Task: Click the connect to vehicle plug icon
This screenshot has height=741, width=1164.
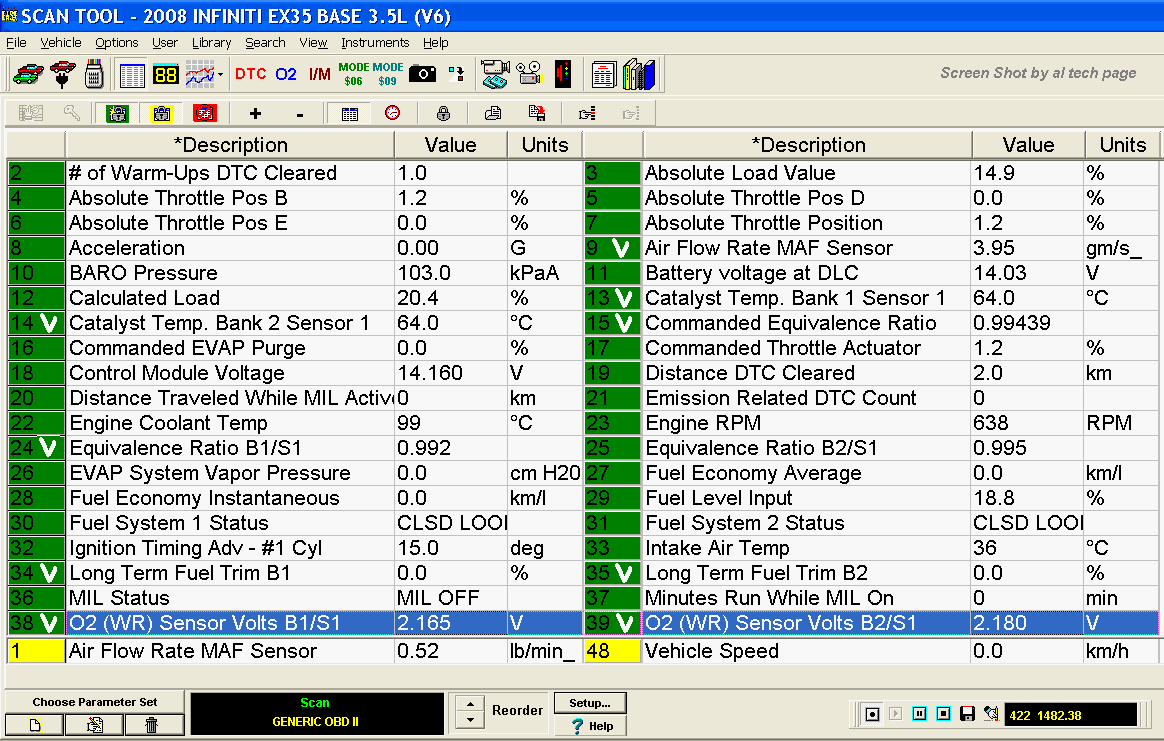Action: pyautogui.click(x=62, y=74)
